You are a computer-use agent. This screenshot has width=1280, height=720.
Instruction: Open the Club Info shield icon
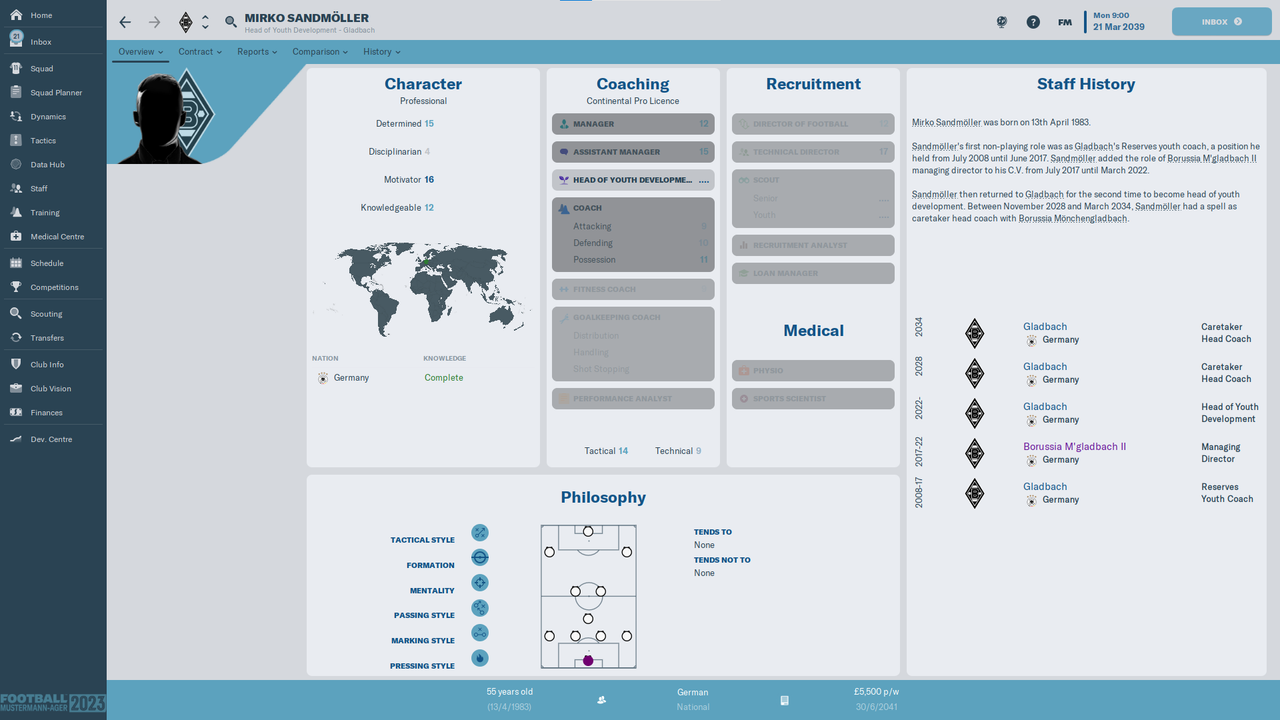pyautogui.click(x=16, y=365)
